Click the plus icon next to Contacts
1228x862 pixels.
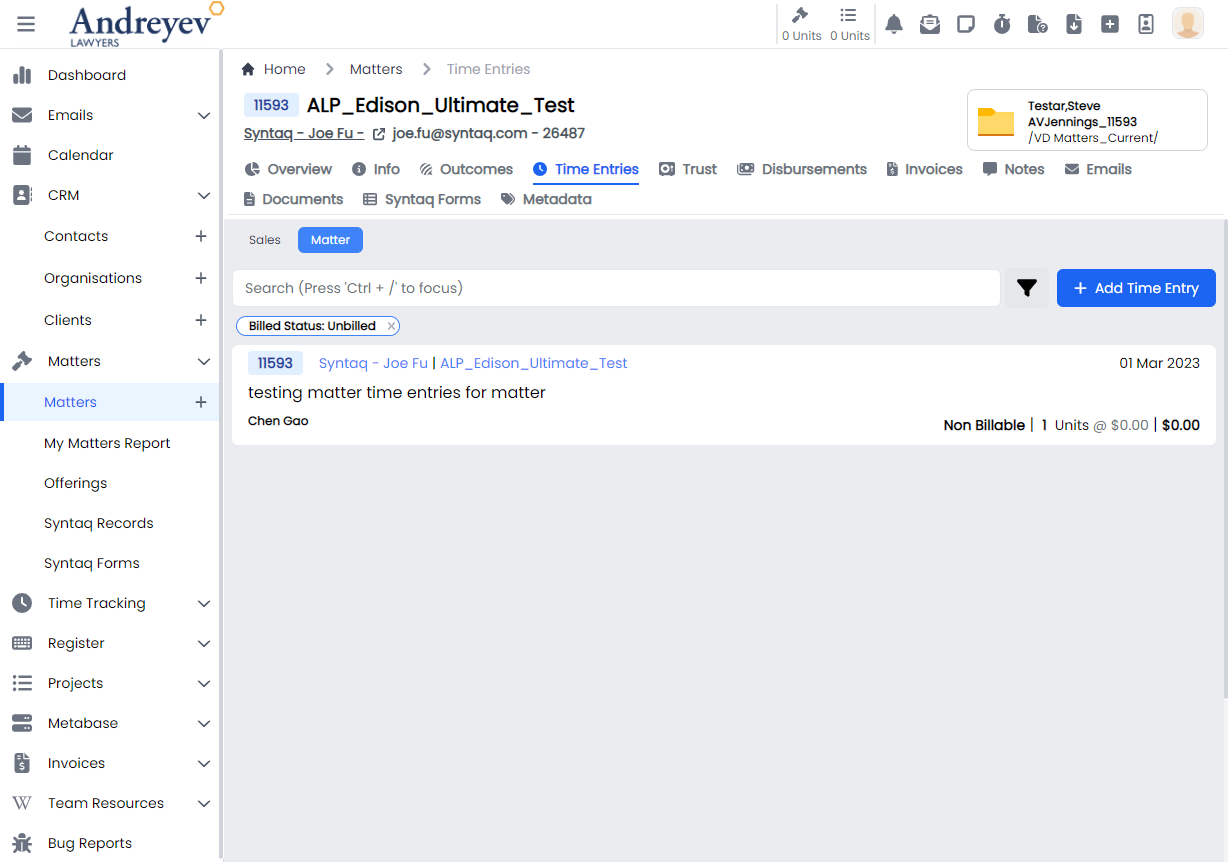click(x=201, y=236)
